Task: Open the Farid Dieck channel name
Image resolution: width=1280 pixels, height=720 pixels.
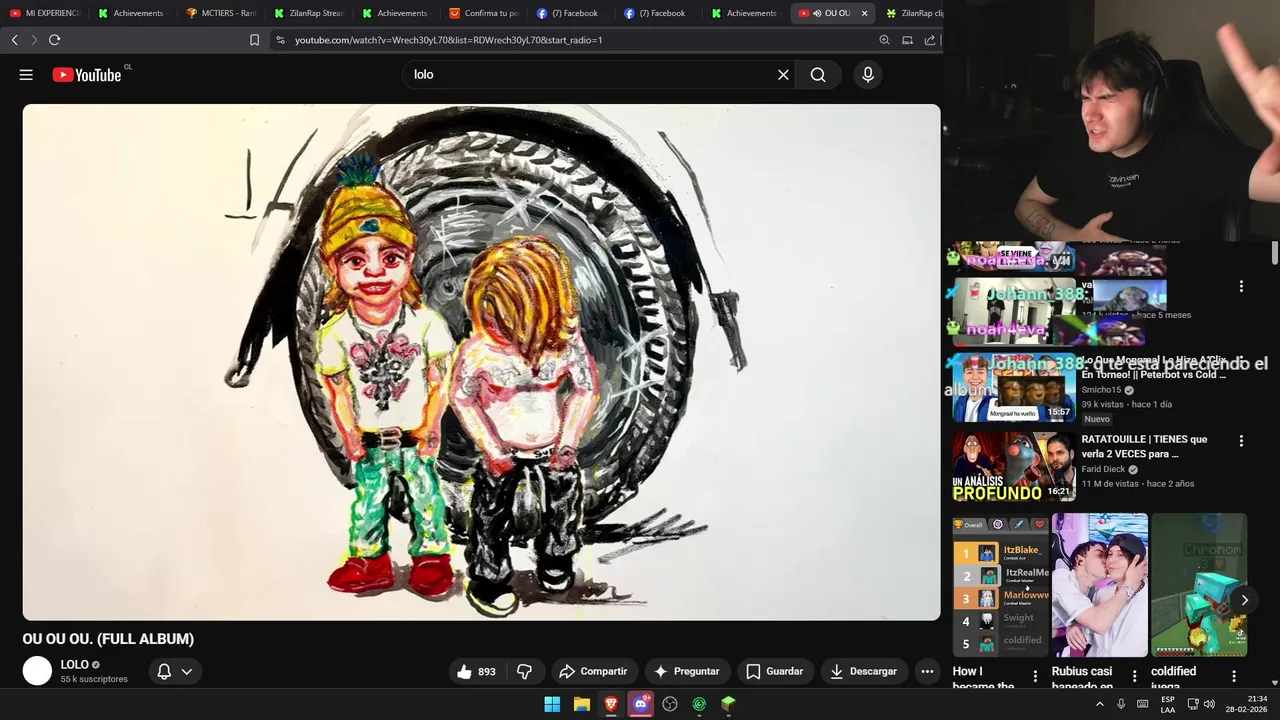Action: coord(1103,469)
